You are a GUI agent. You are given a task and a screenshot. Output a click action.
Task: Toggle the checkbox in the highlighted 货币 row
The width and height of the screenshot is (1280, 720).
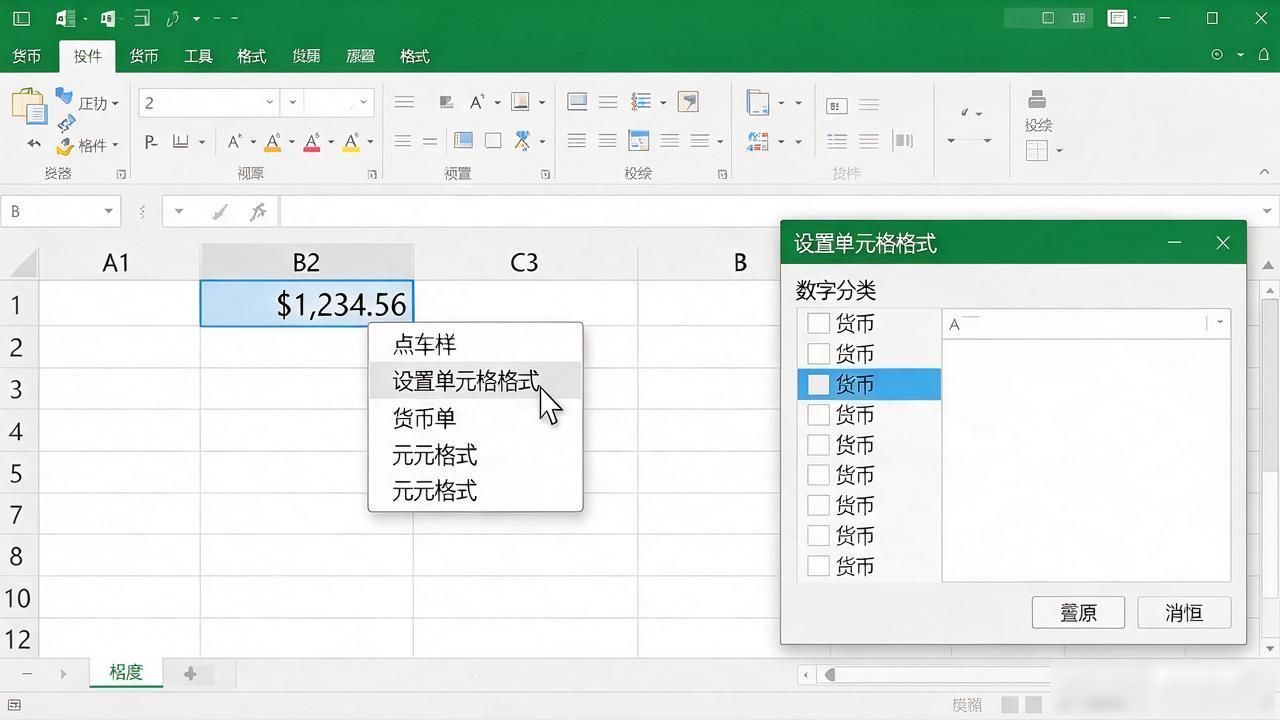(x=818, y=384)
